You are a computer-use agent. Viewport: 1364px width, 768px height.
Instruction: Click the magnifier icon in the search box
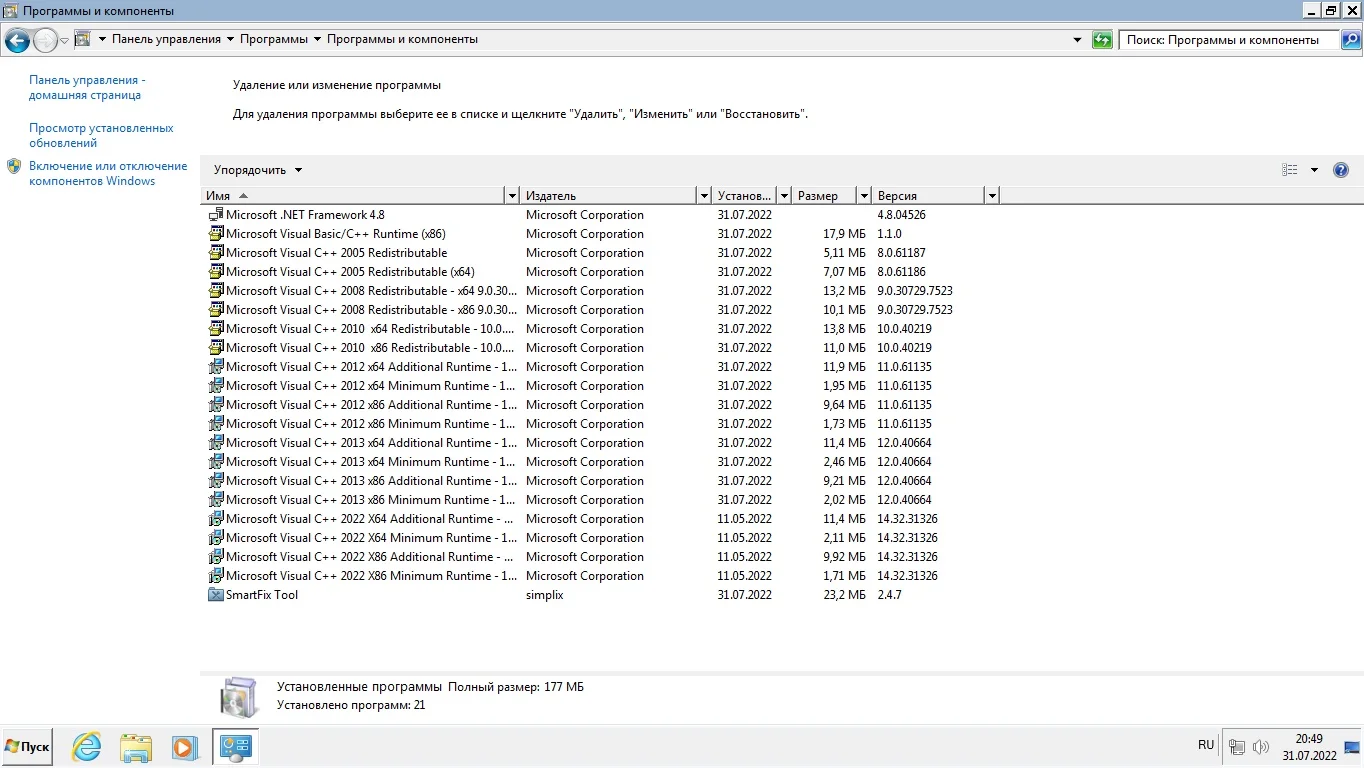(x=1350, y=40)
